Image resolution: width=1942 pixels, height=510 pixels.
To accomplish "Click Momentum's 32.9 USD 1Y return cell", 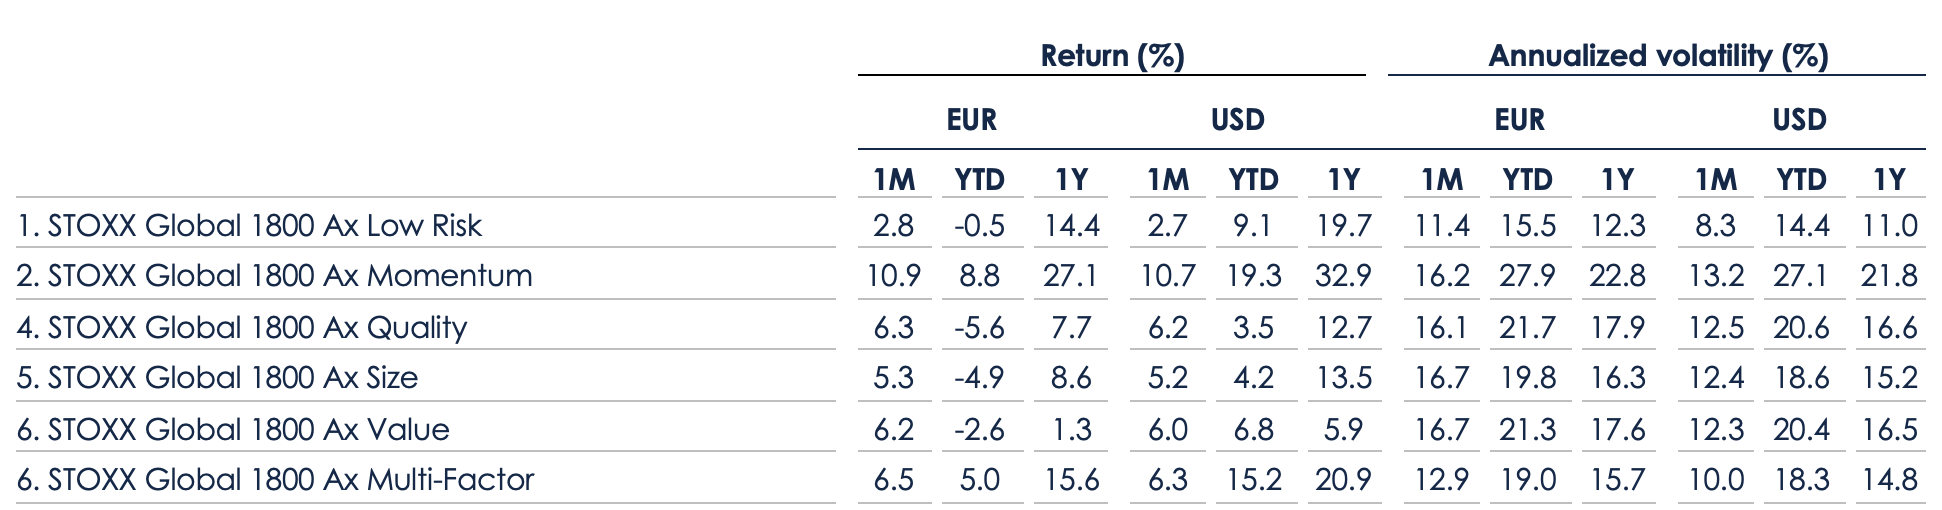I will 1343,276.
